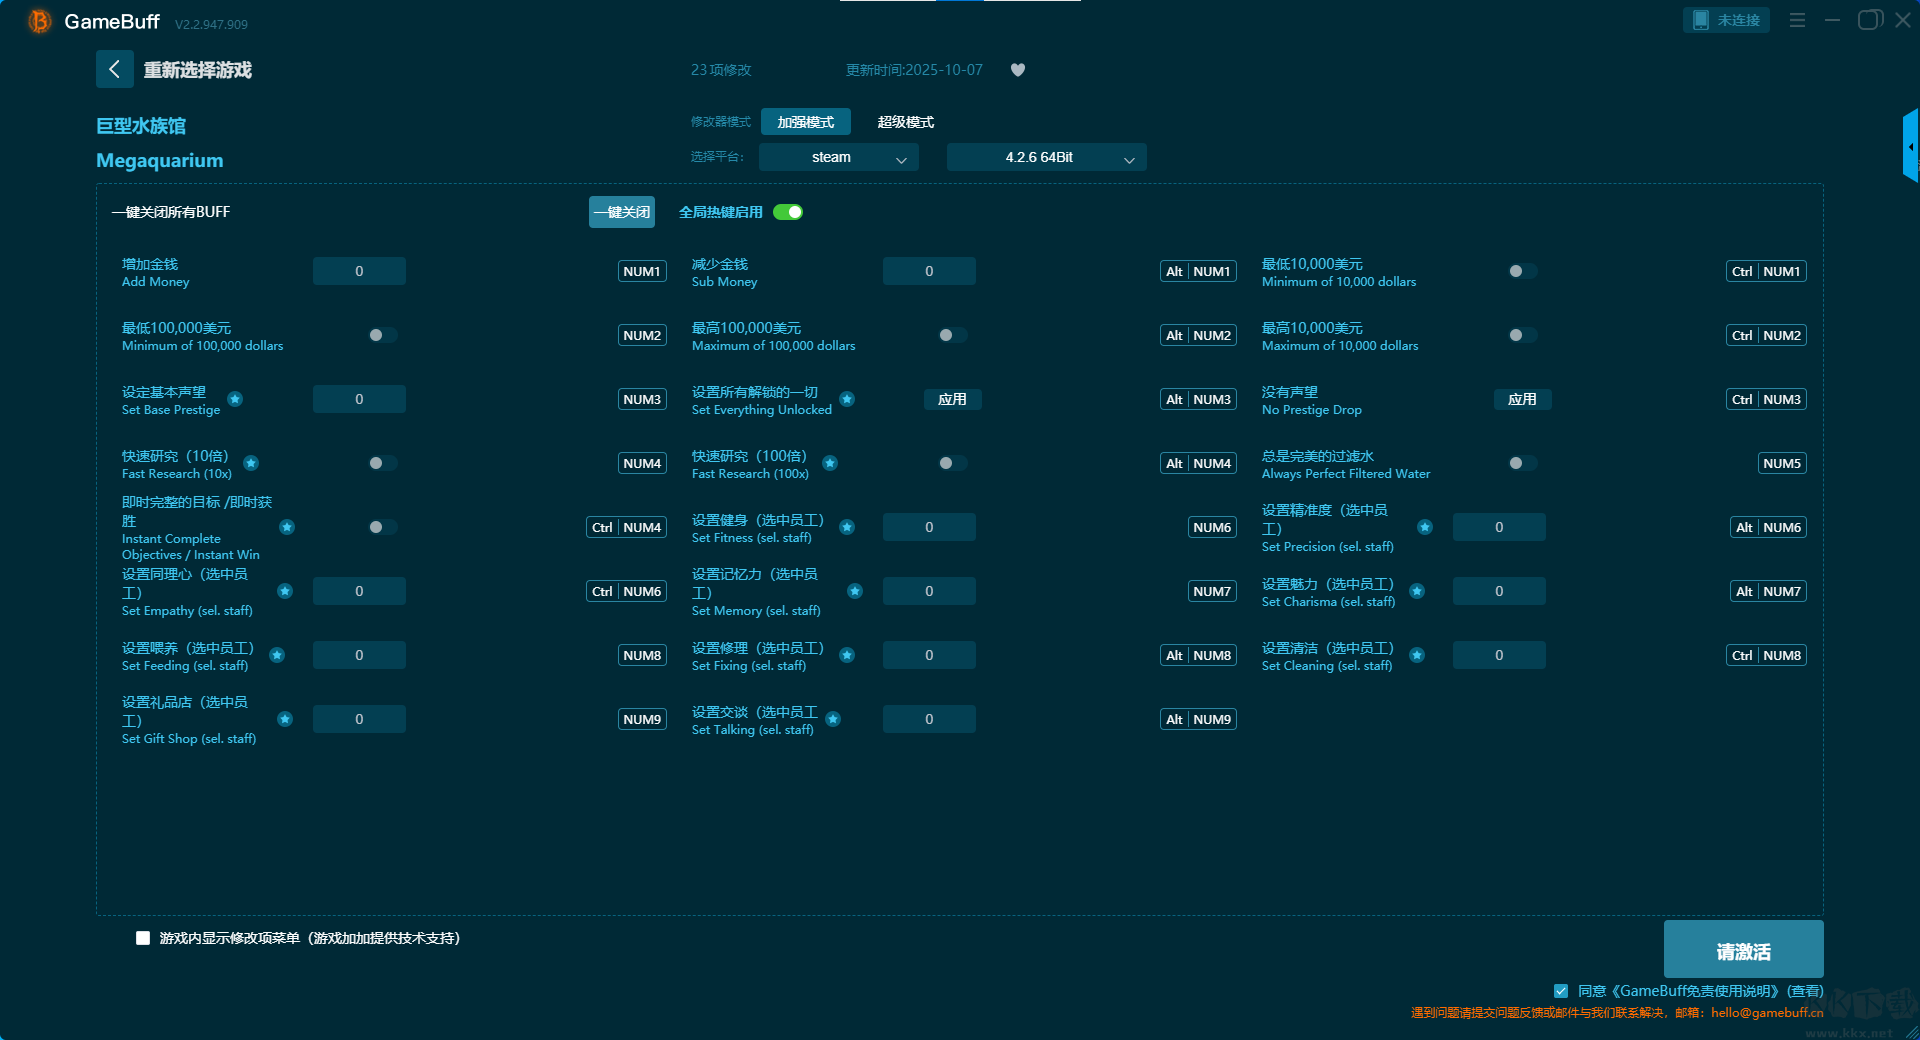
Task: Click the star icon beside Instant Complete Objectives
Action: coord(287,527)
